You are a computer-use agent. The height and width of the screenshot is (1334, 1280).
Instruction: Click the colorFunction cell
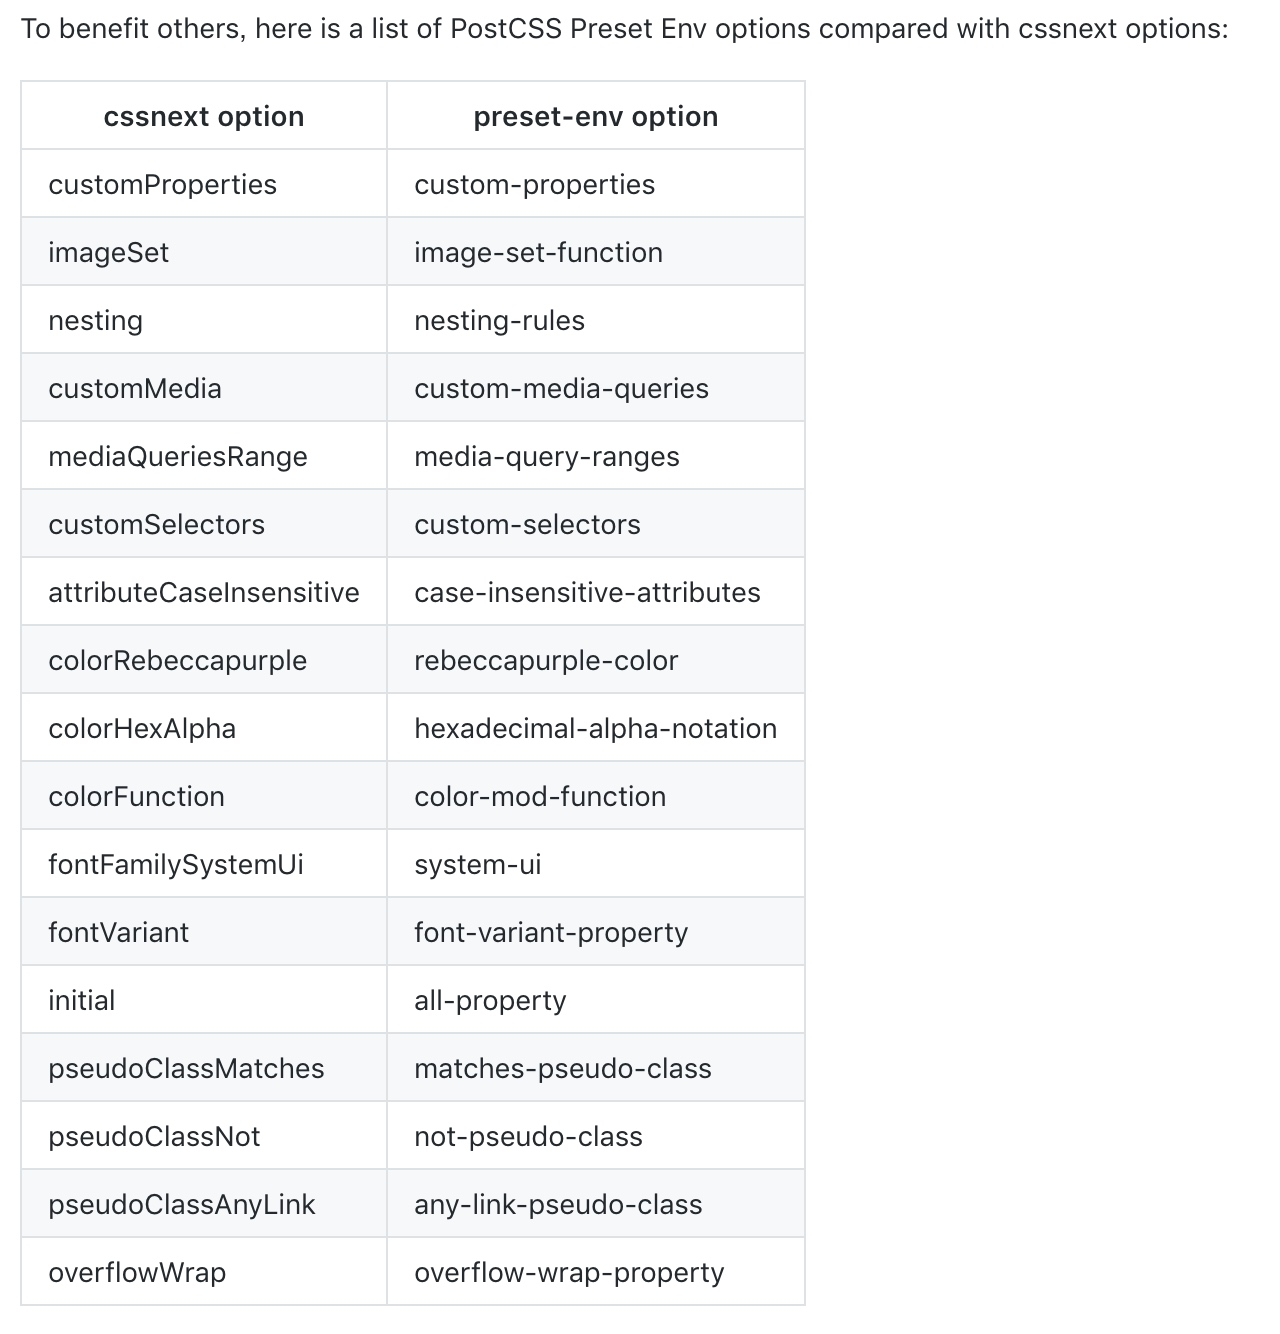click(x=137, y=797)
